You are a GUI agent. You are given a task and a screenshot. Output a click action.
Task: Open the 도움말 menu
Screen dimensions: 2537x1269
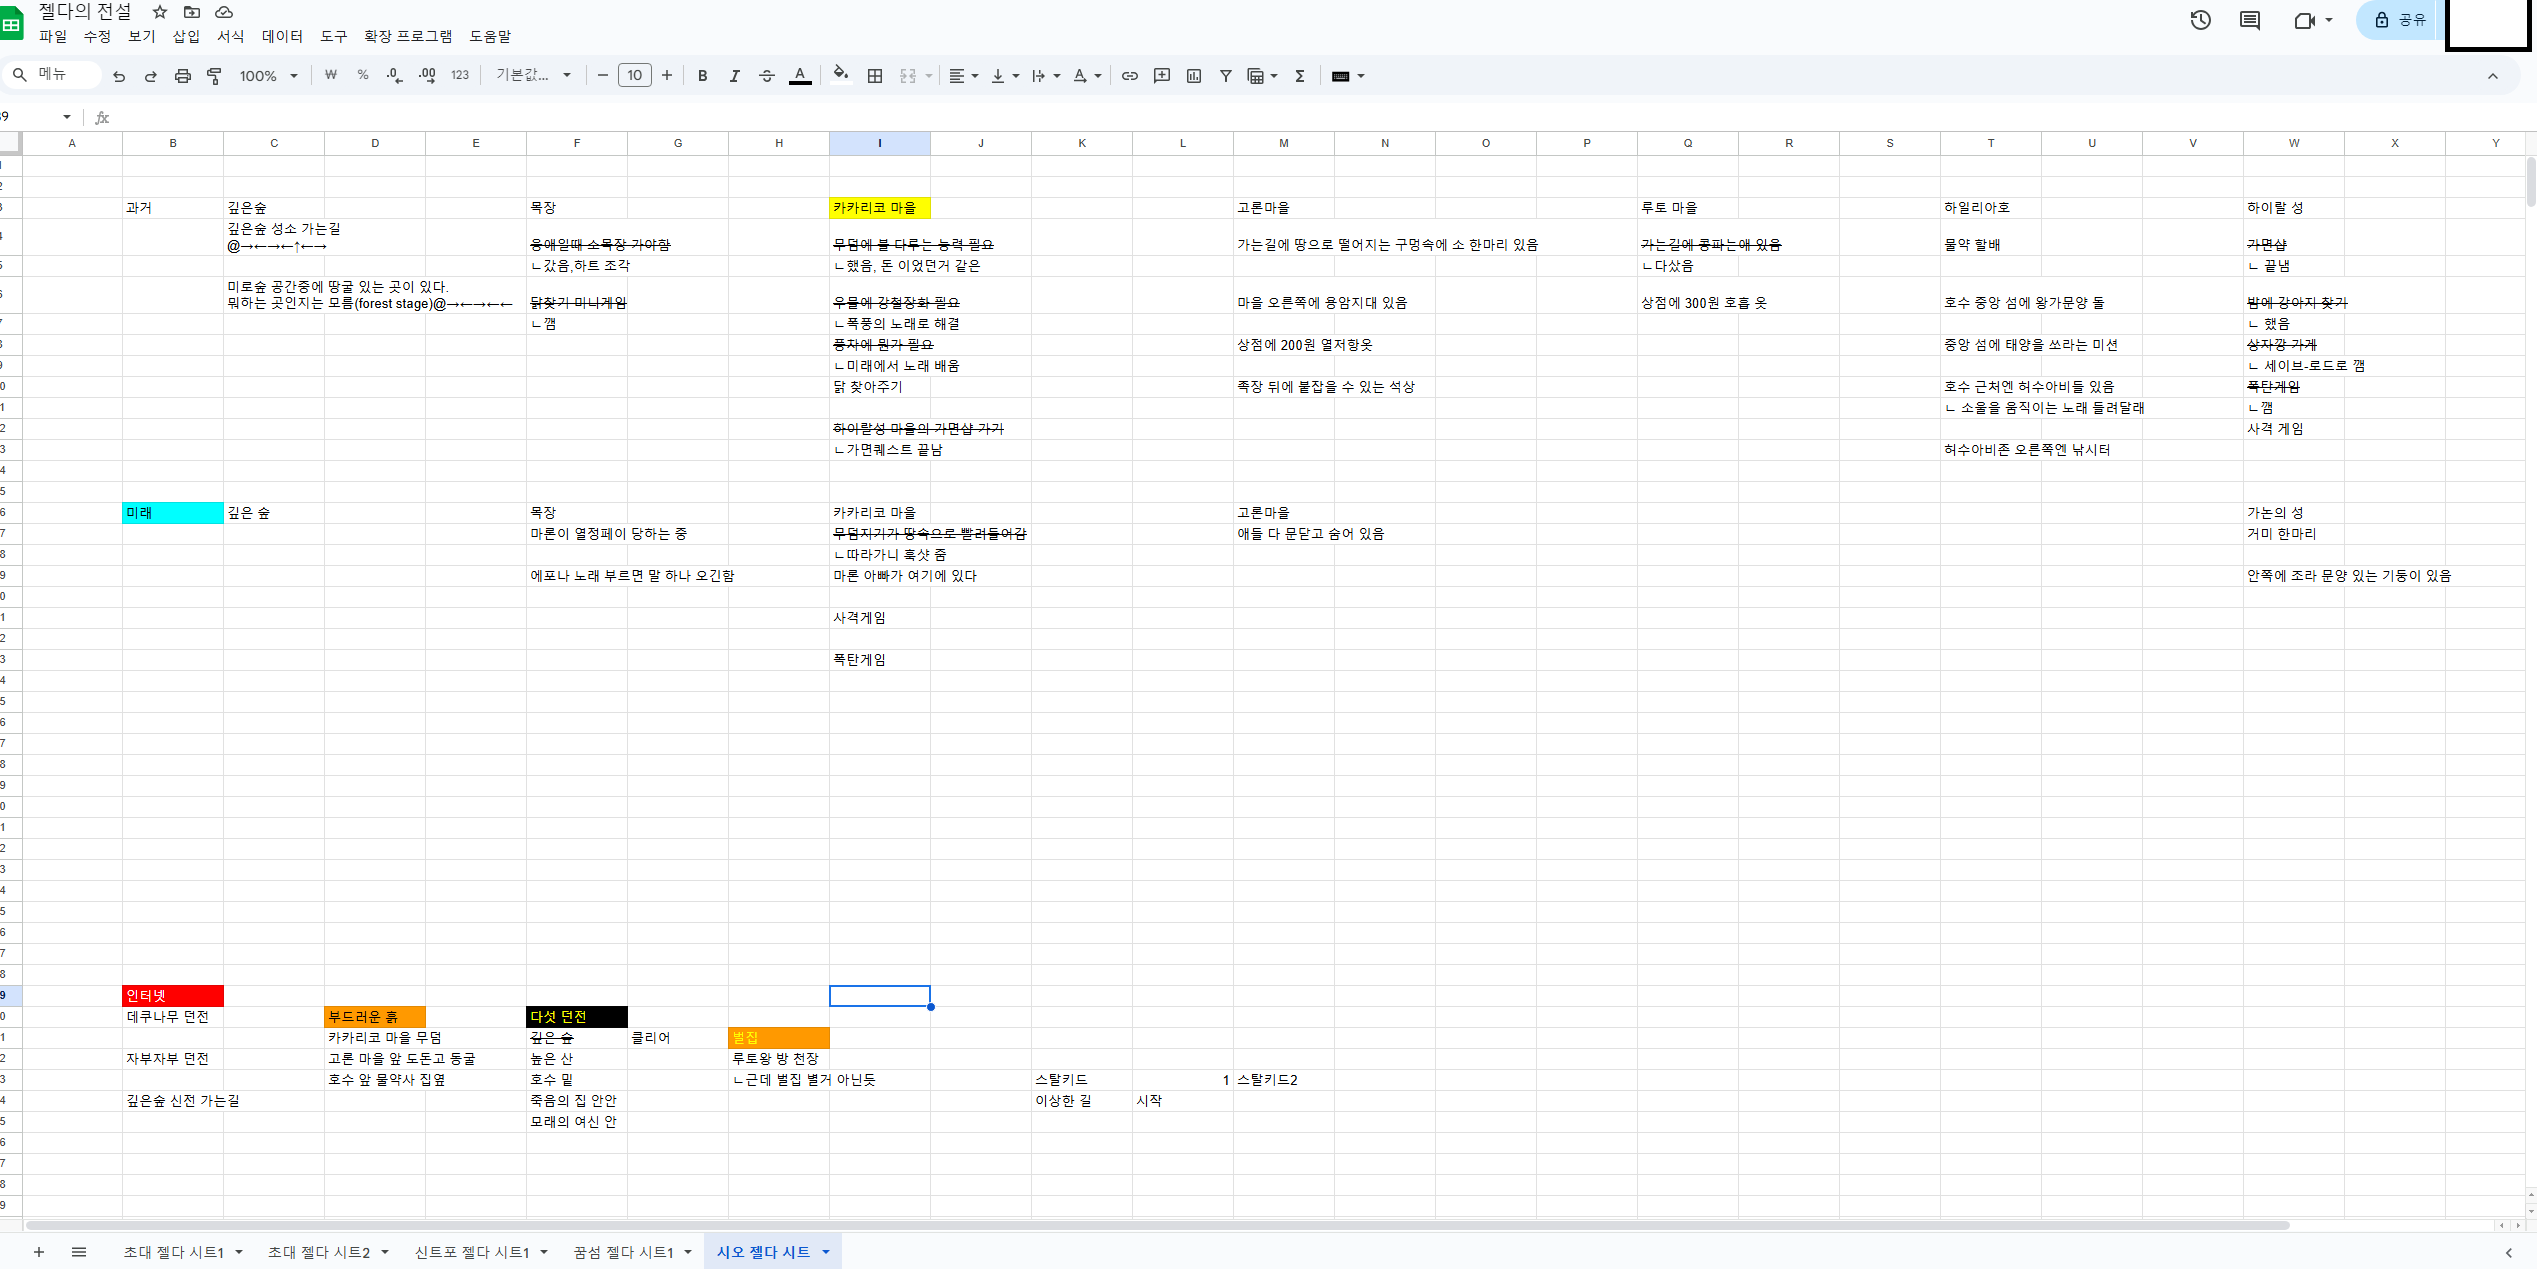[490, 36]
